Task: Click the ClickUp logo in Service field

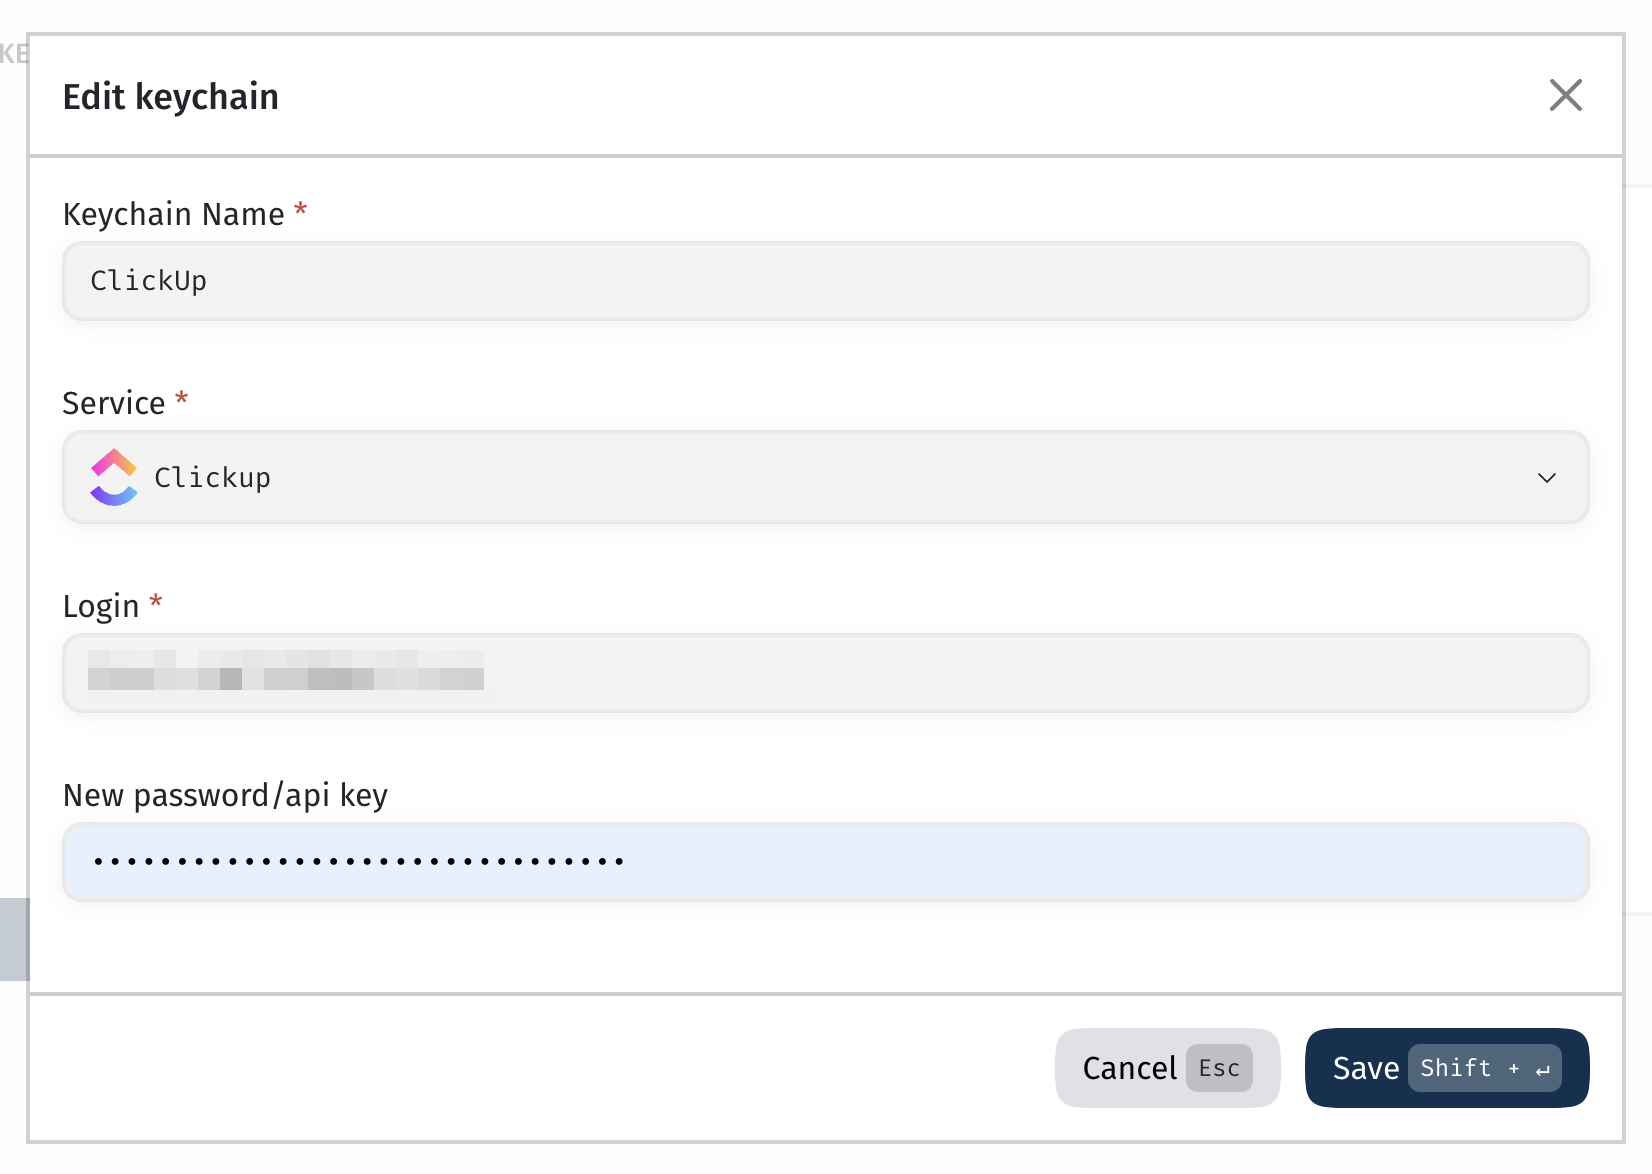Action: (114, 477)
